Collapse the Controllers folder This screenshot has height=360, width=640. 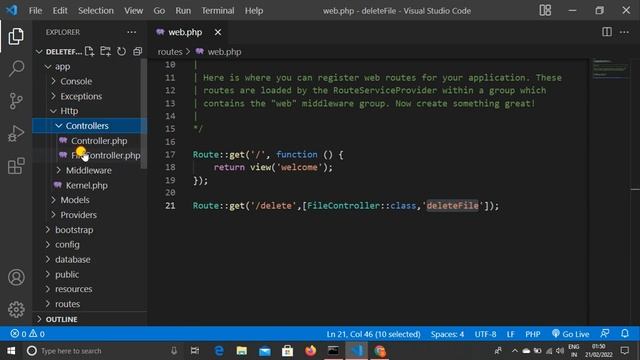(87, 126)
